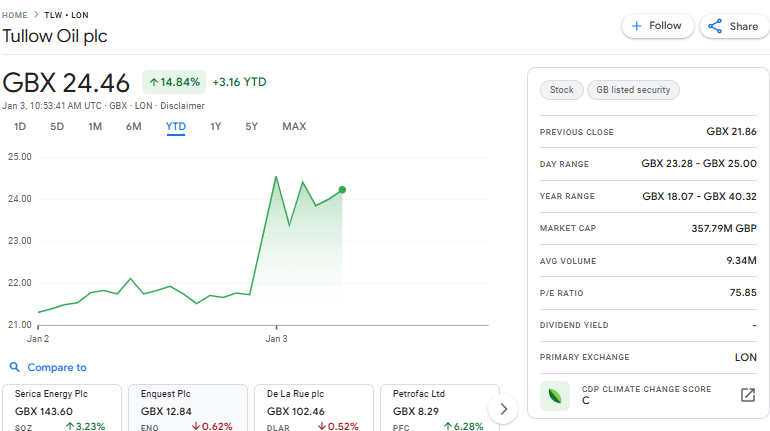Click the GBX 12.84 Enquest price
Image resolution: width=770 pixels, height=431 pixels.
pyautogui.click(x=166, y=411)
